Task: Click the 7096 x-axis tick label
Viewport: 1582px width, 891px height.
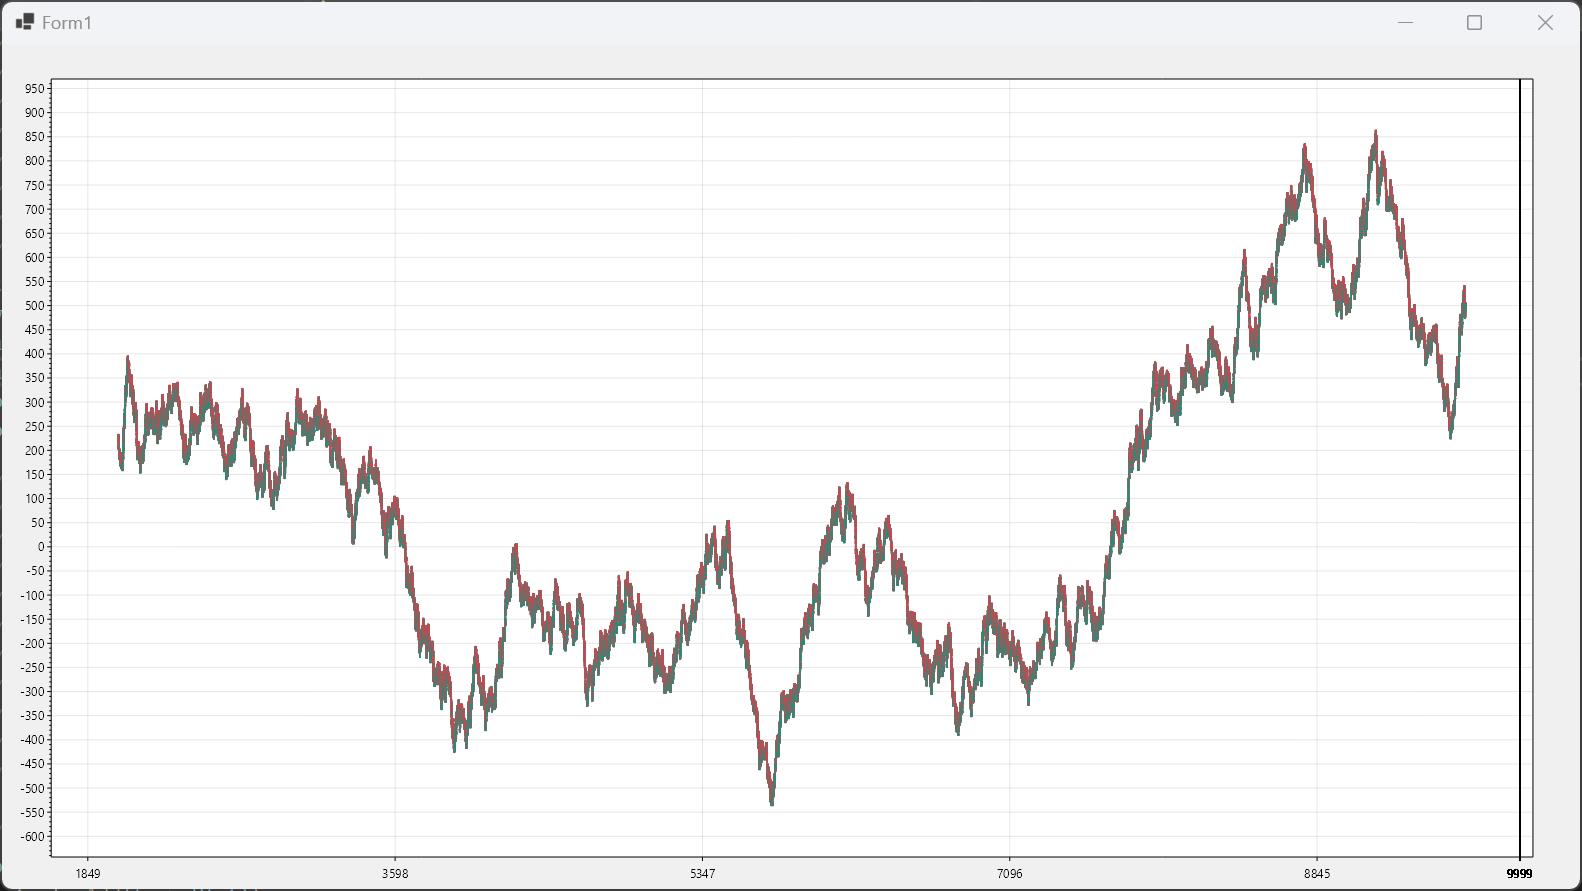Action: tap(1010, 874)
